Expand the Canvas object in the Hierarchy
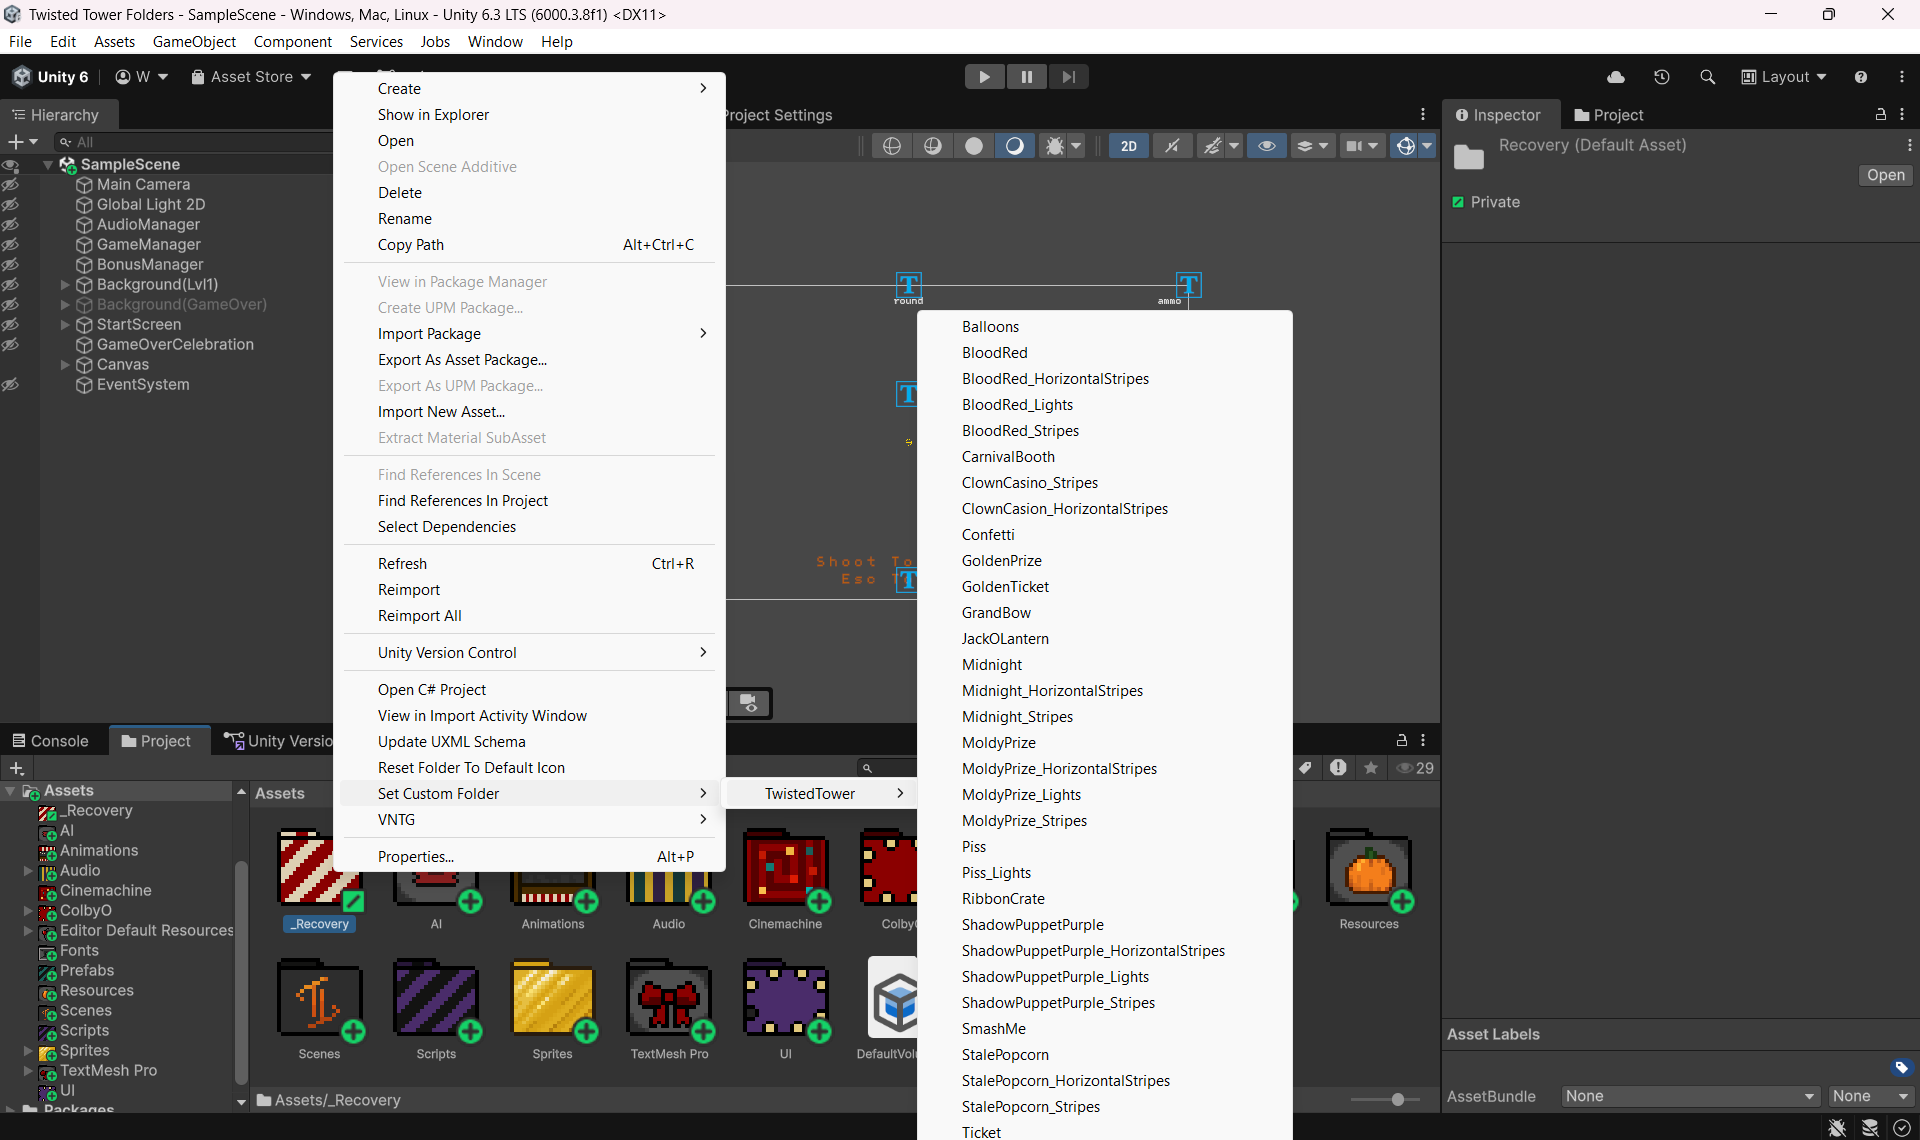The height and width of the screenshot is (1140, 1920). [x=65, y=365]
